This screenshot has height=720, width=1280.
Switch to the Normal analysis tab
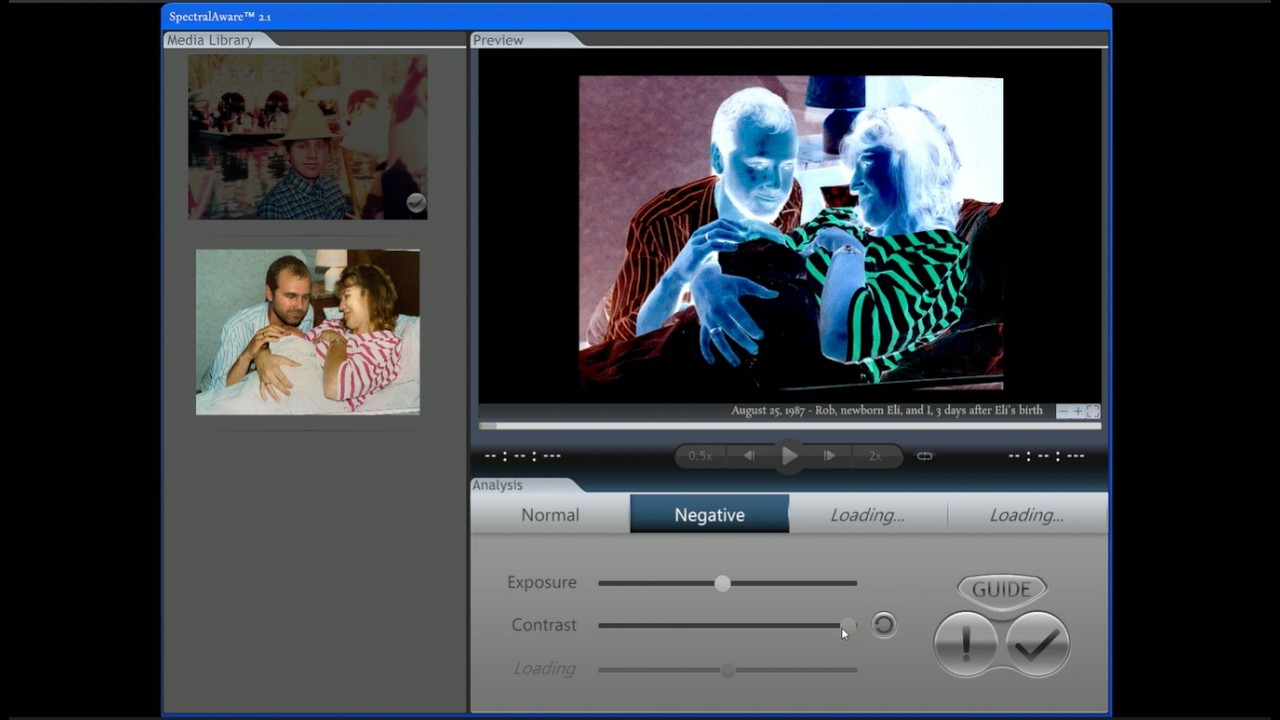(550, 515)
